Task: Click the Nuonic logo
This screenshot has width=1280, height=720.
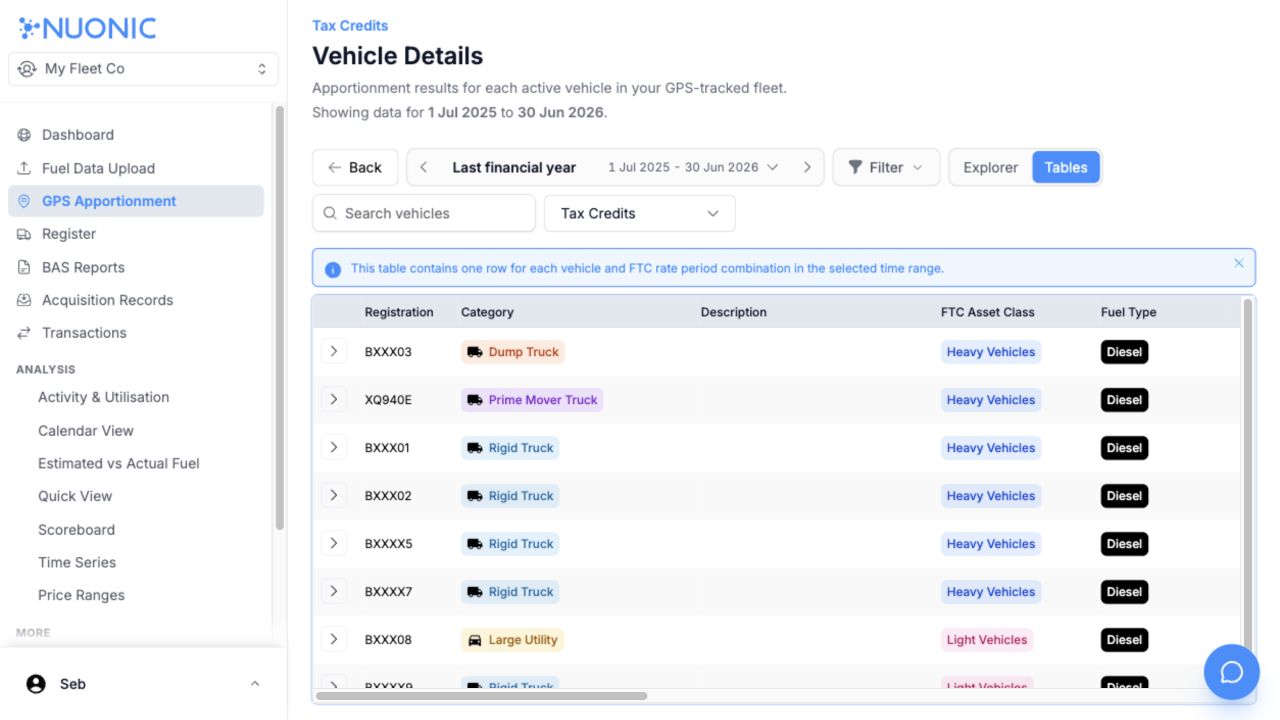Action: 87,27
